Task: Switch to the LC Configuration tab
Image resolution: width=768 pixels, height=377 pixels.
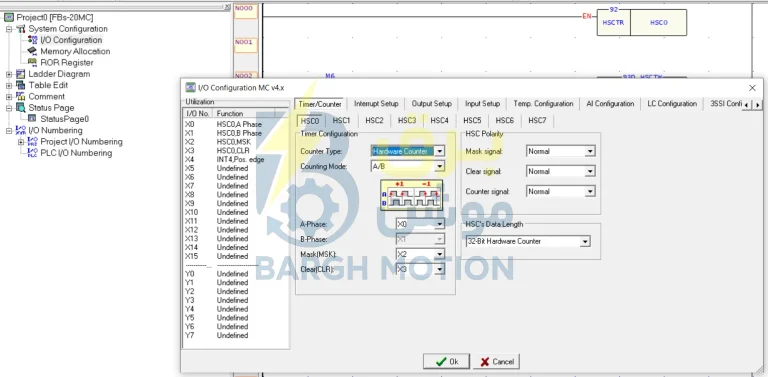Action: (672, 104)
